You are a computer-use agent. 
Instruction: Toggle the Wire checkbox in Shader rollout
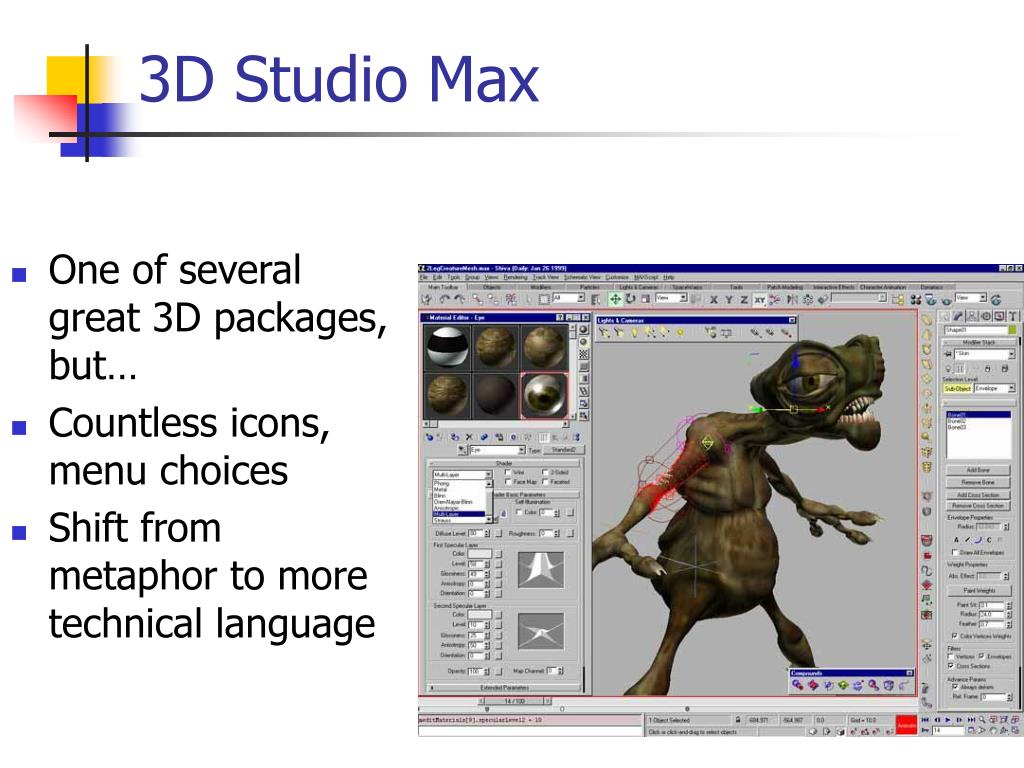[x=508, y=472]
